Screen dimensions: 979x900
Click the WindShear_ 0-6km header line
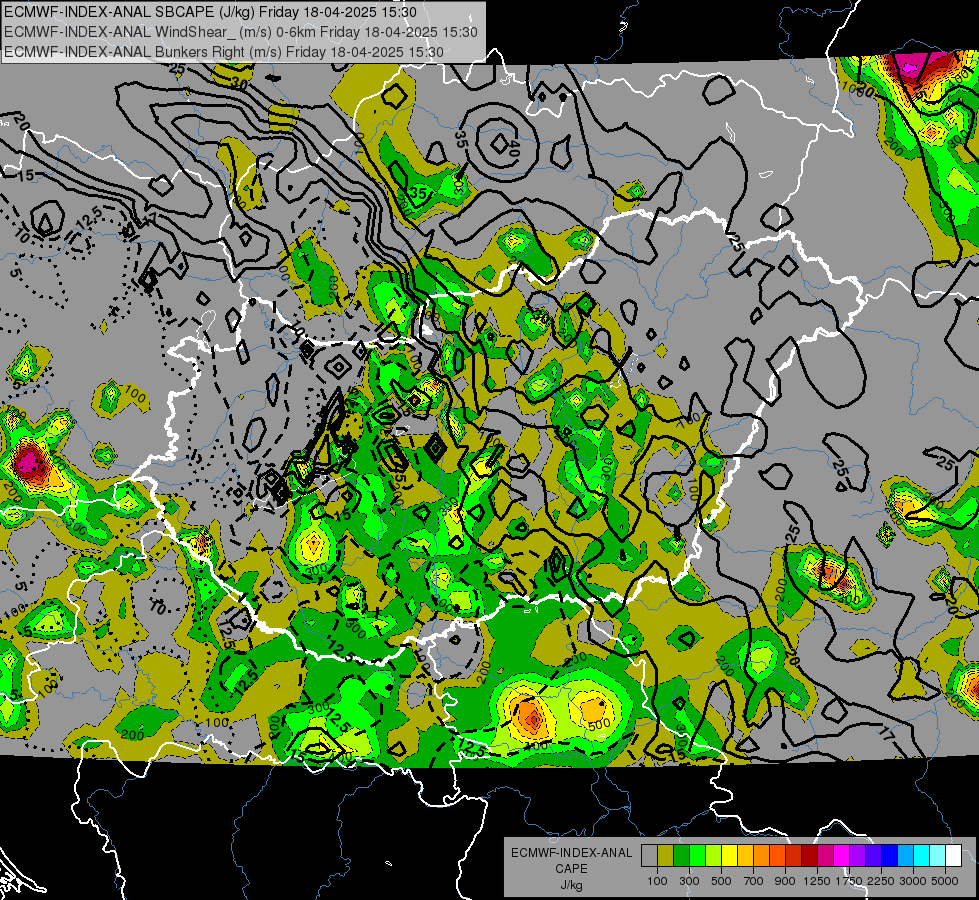pyautogui.click(x=240, y=32)
